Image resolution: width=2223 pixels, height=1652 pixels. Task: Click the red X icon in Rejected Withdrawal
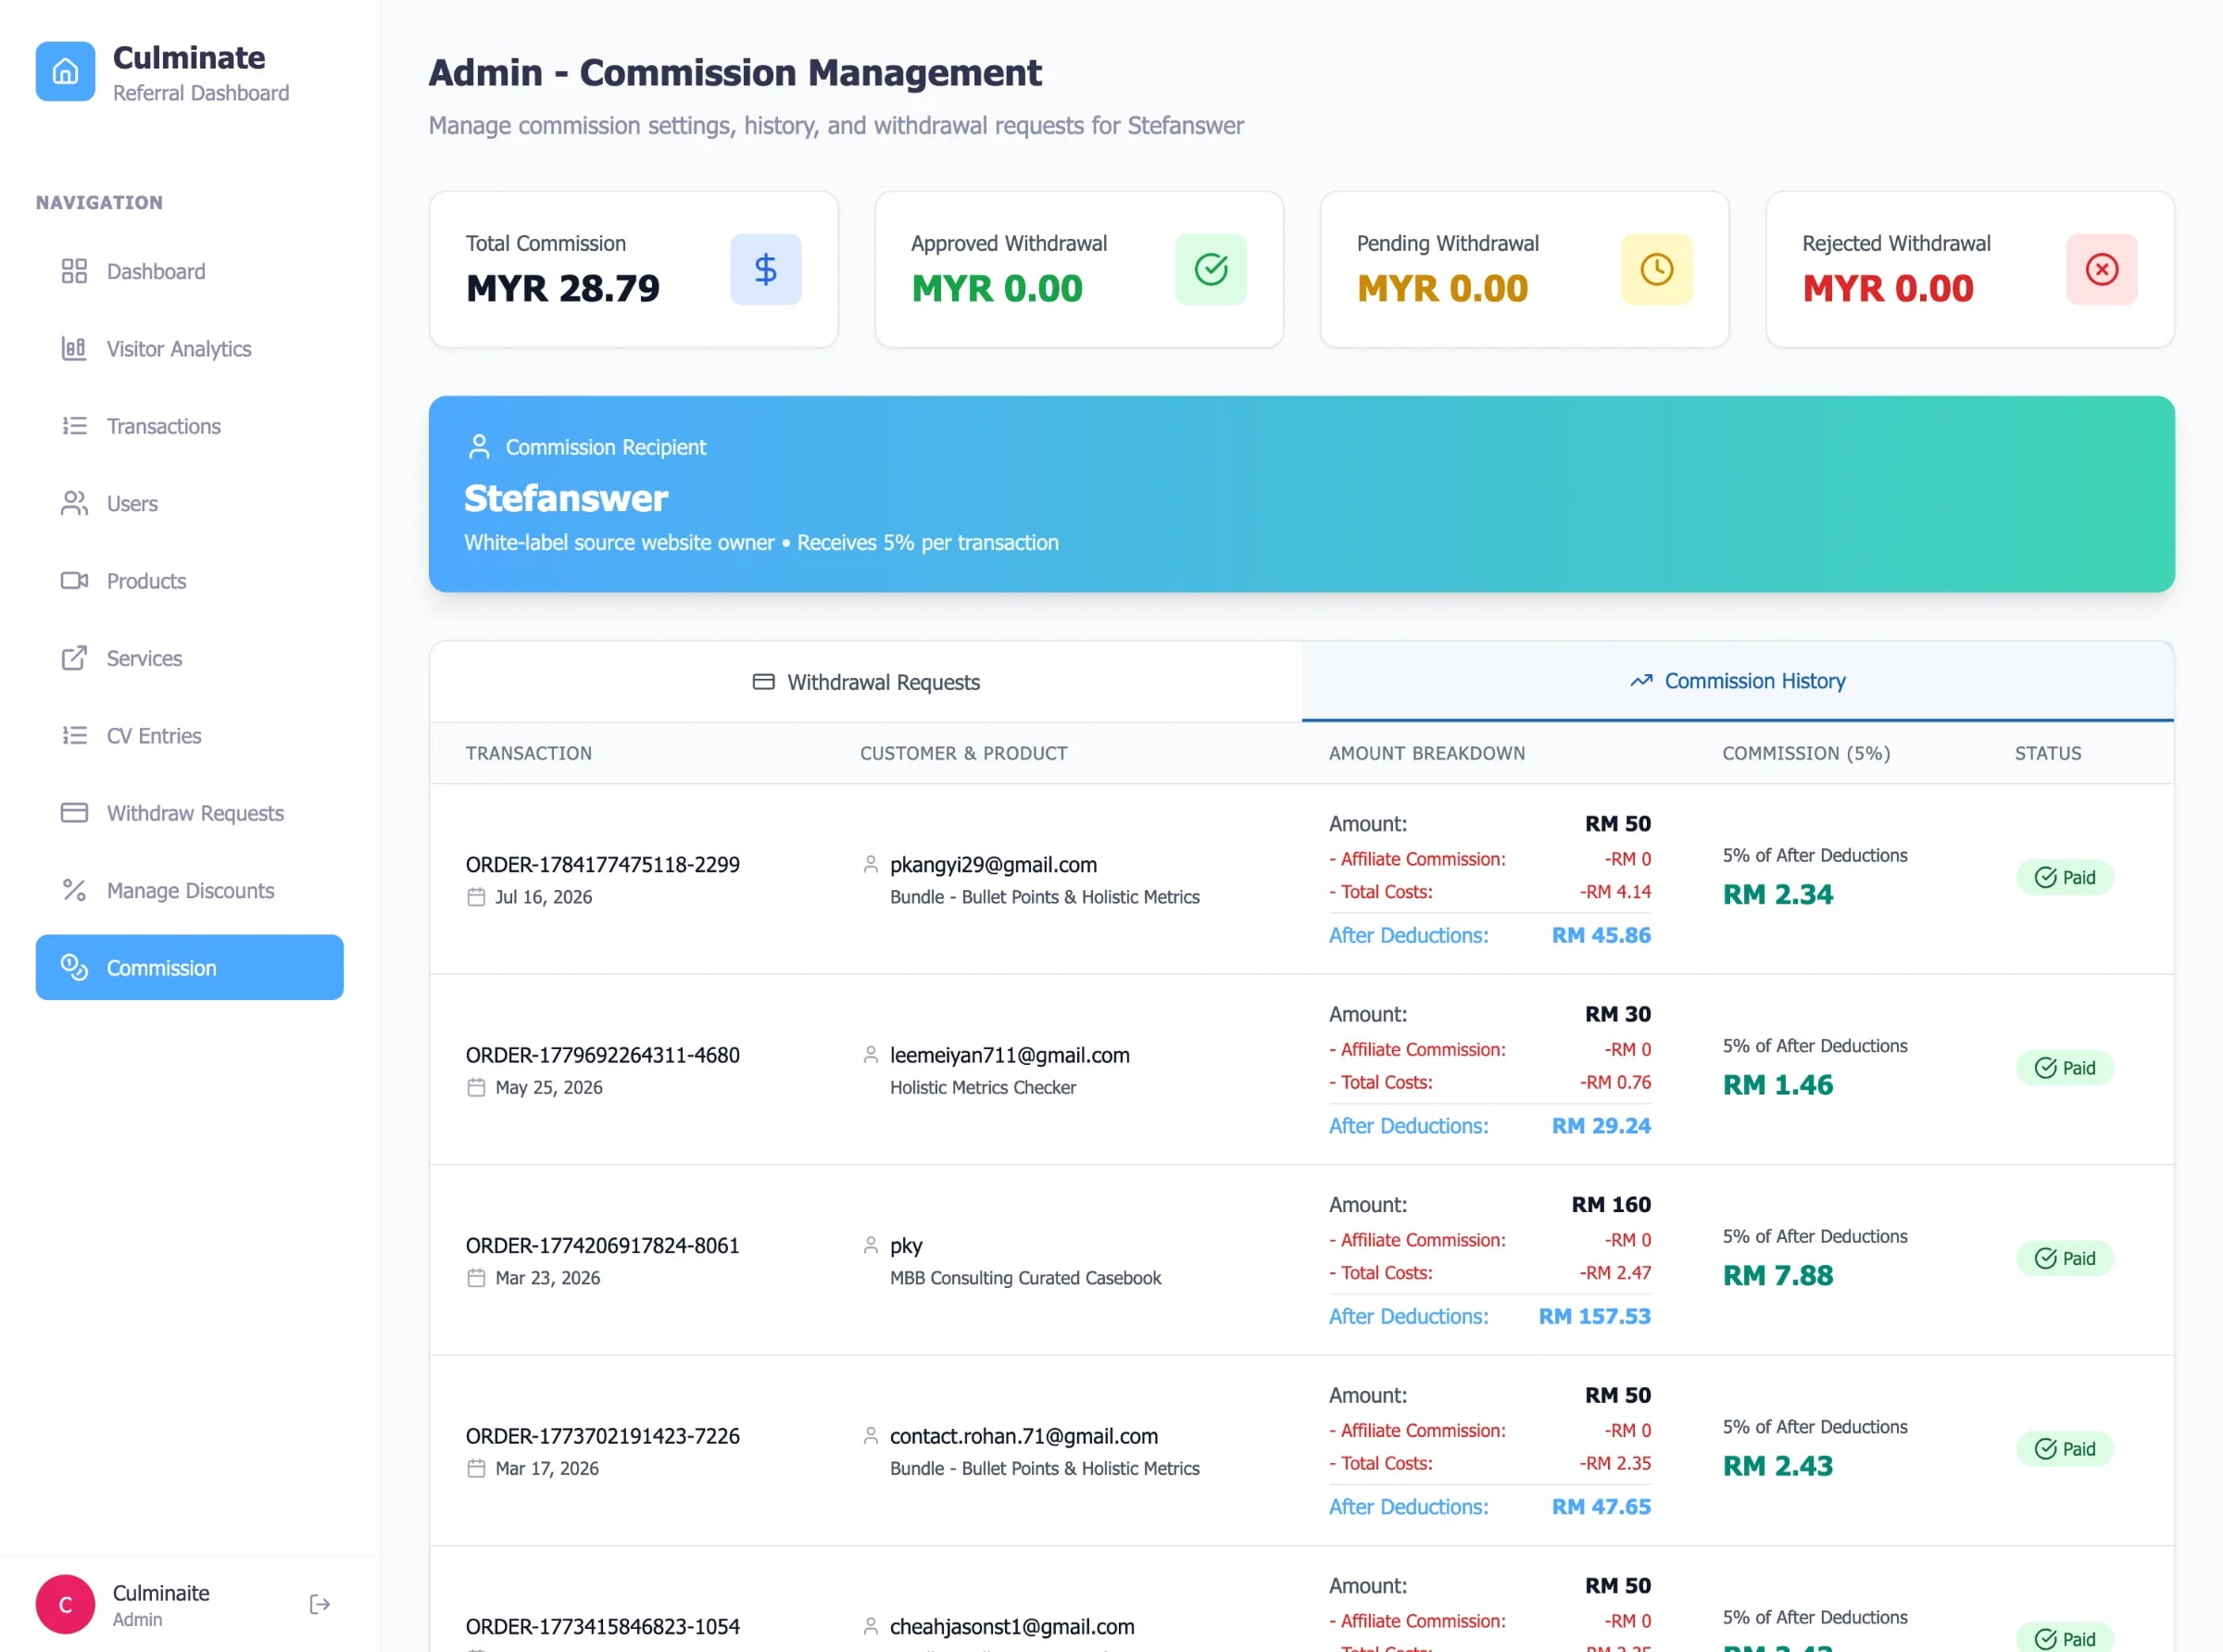2102,269
